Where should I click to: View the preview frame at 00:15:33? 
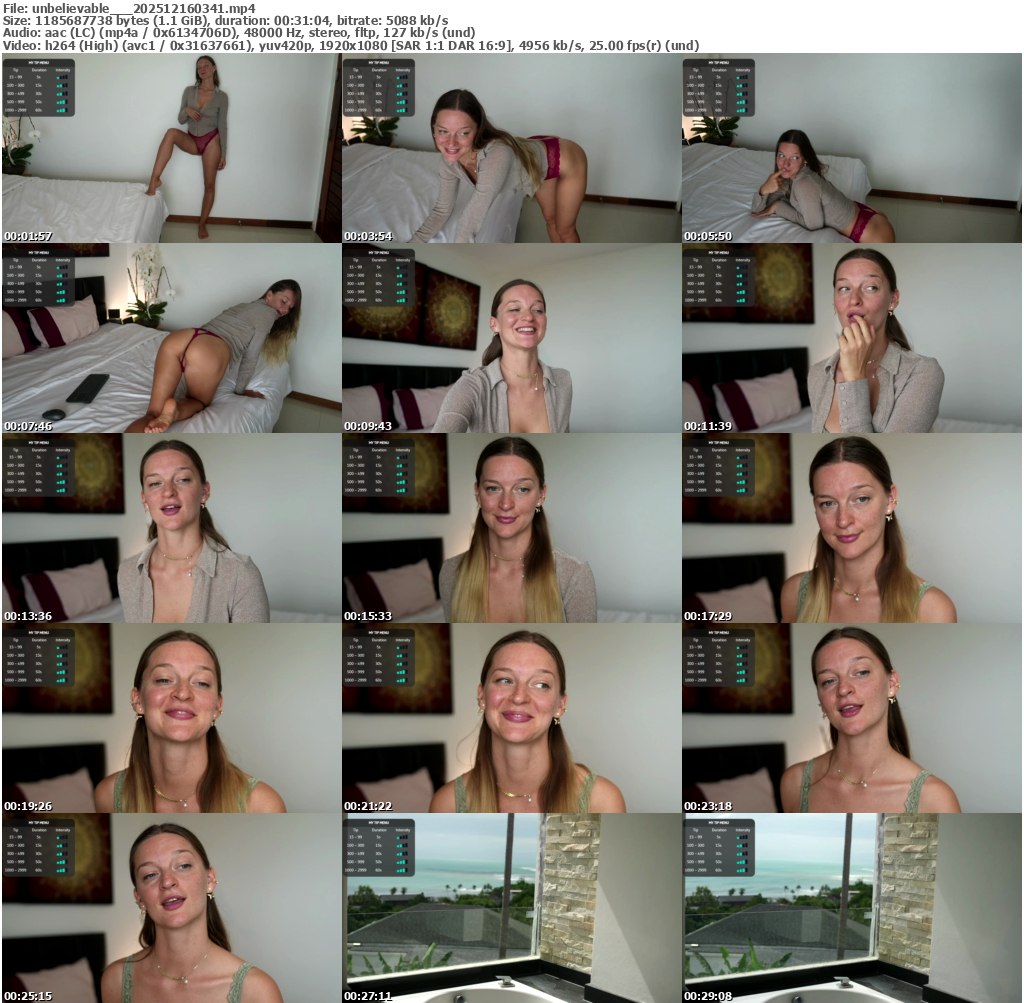[511, 528]
